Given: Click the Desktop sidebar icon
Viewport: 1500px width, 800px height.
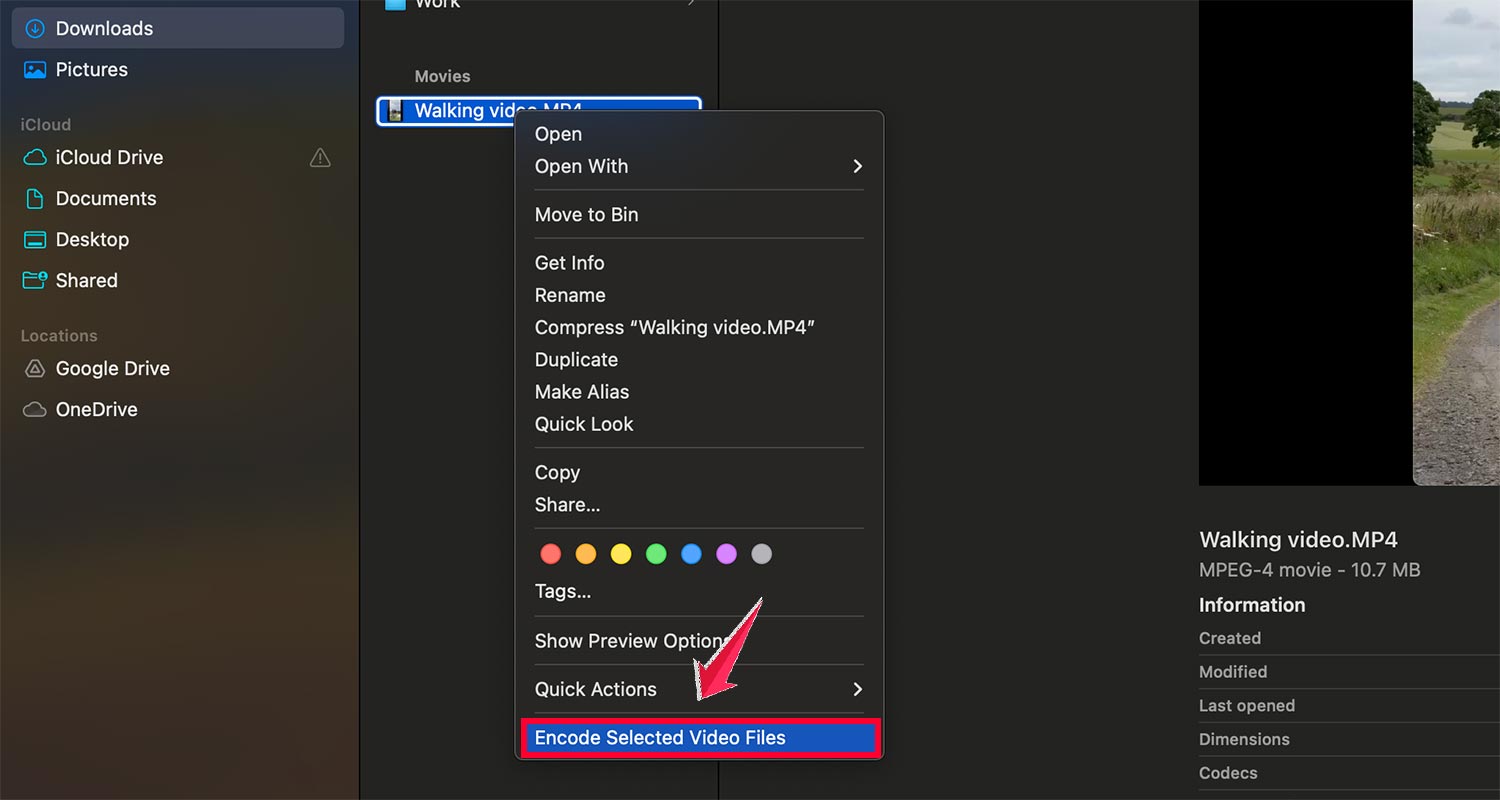Looking at the screenshot, I should pyautogui.click(x=33, y=239).
